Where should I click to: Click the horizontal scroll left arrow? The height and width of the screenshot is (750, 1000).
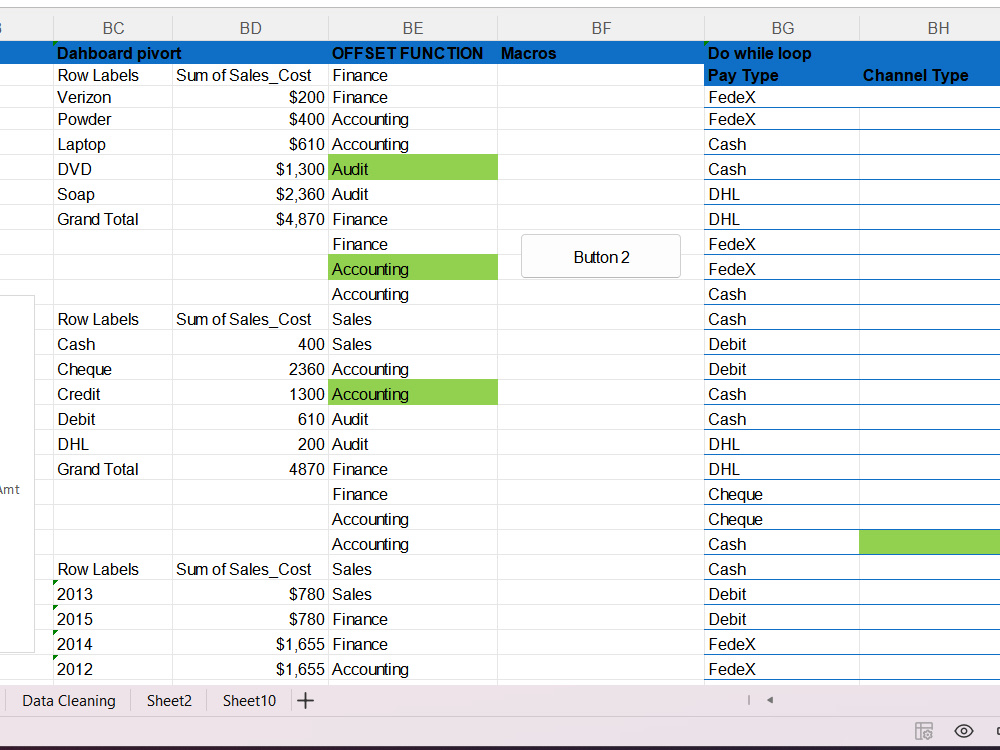770,700
